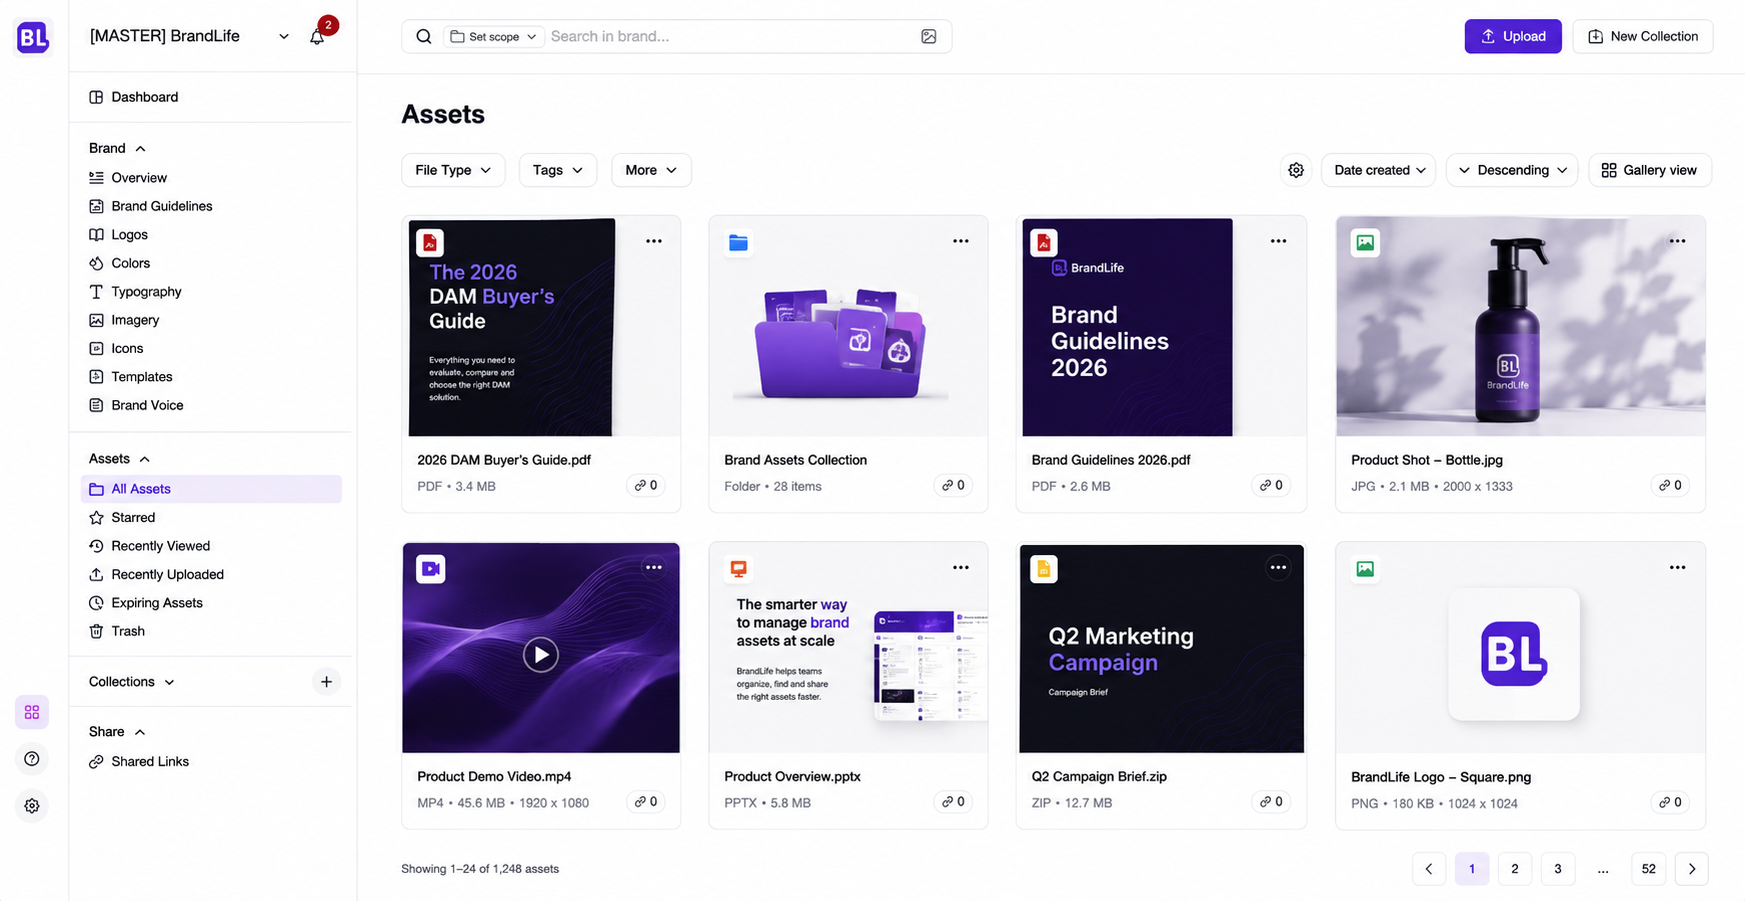The height and width of the screenshot is (901, 1745).
Task: Open Shared Links
Action: tap(139, 761)
